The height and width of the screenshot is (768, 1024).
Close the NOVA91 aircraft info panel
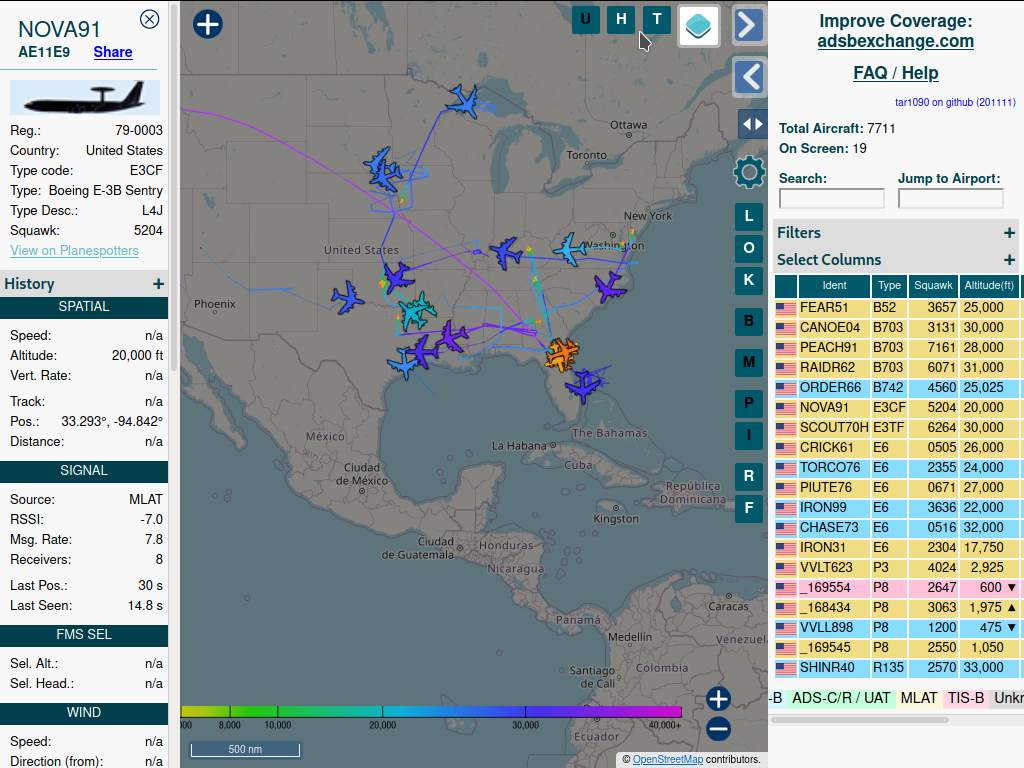pos(150,20)
